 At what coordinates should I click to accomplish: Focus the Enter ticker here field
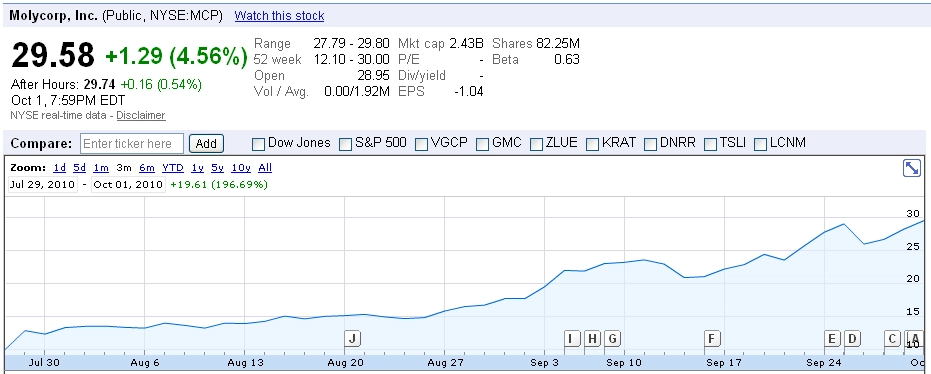pyautogui.click(x=132, y=144)
